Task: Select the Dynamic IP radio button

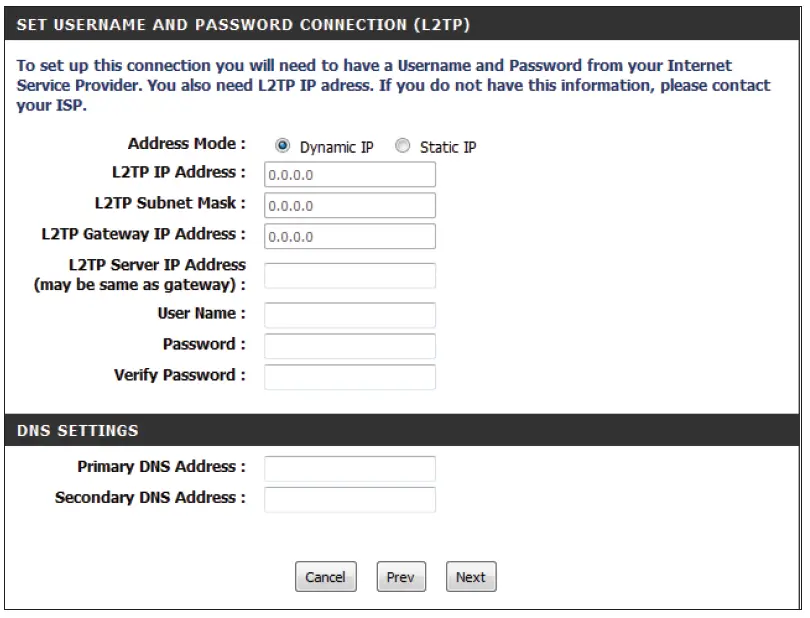Action: tap(283, 146)
